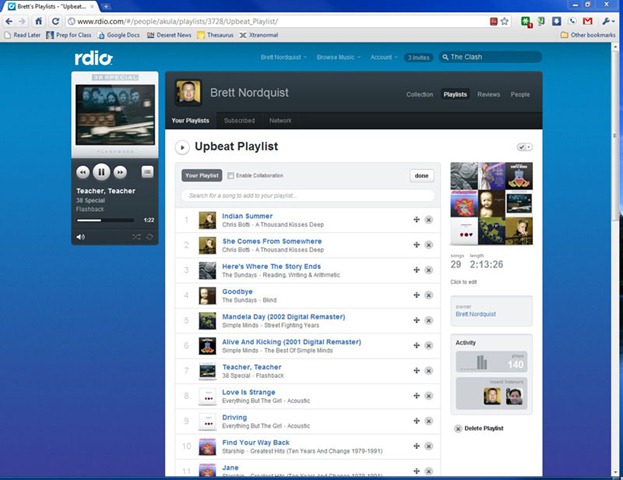Open the Reviews section
The height and width of the screenshot is (480, 623).
pyautogui.click(x=488, y=94)
